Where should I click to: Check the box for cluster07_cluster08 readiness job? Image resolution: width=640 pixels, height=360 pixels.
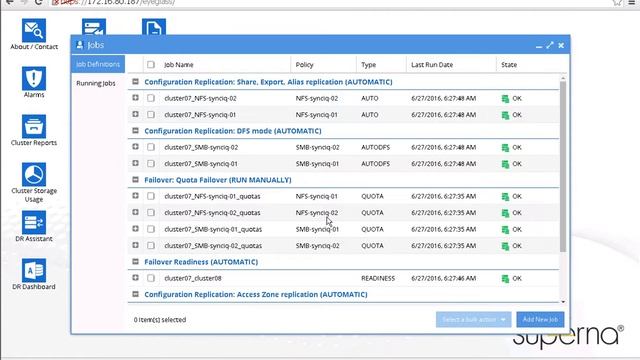(x=151, y=278)
